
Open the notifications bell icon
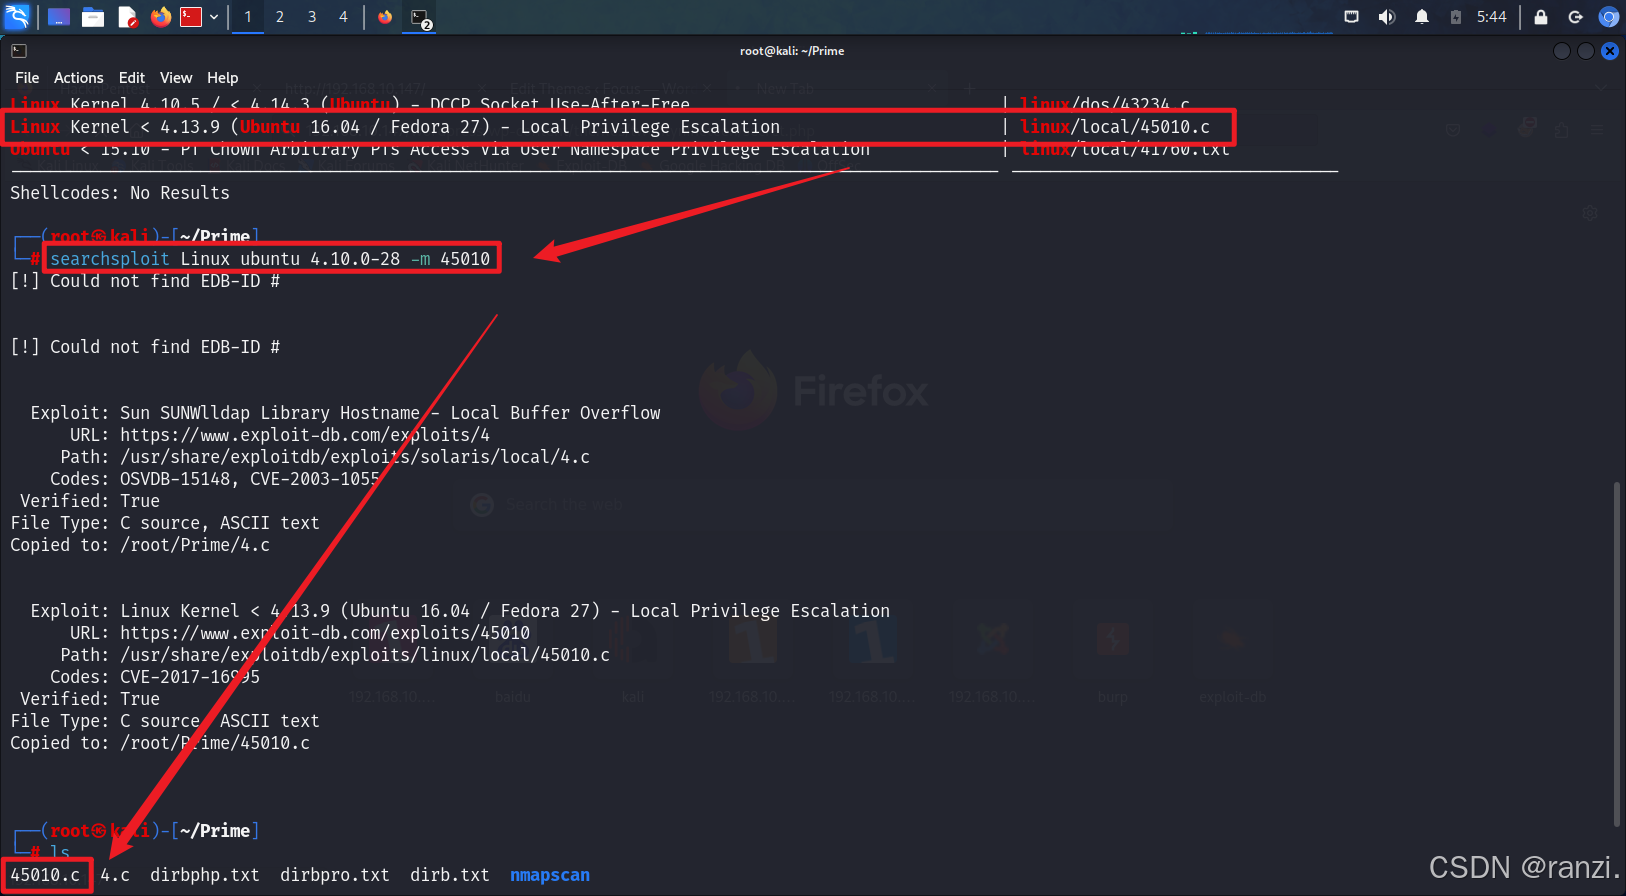click(x=1421, y=17)
